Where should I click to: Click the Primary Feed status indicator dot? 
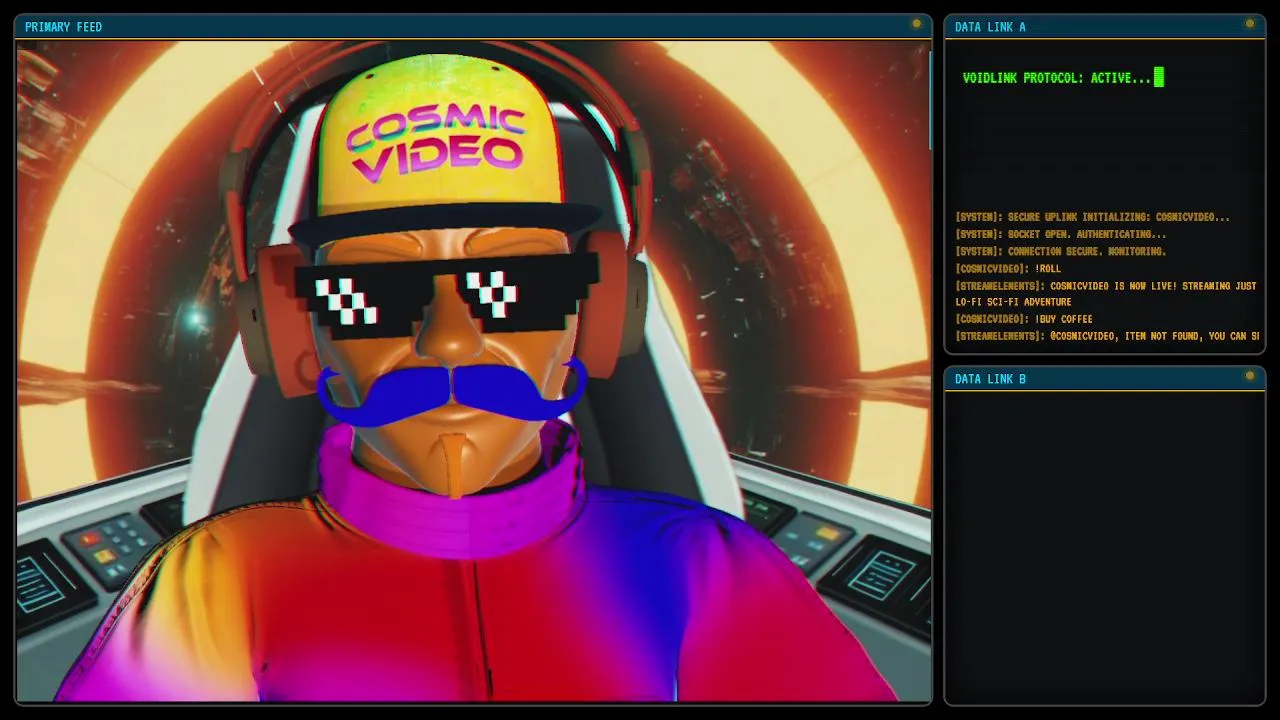916,24
